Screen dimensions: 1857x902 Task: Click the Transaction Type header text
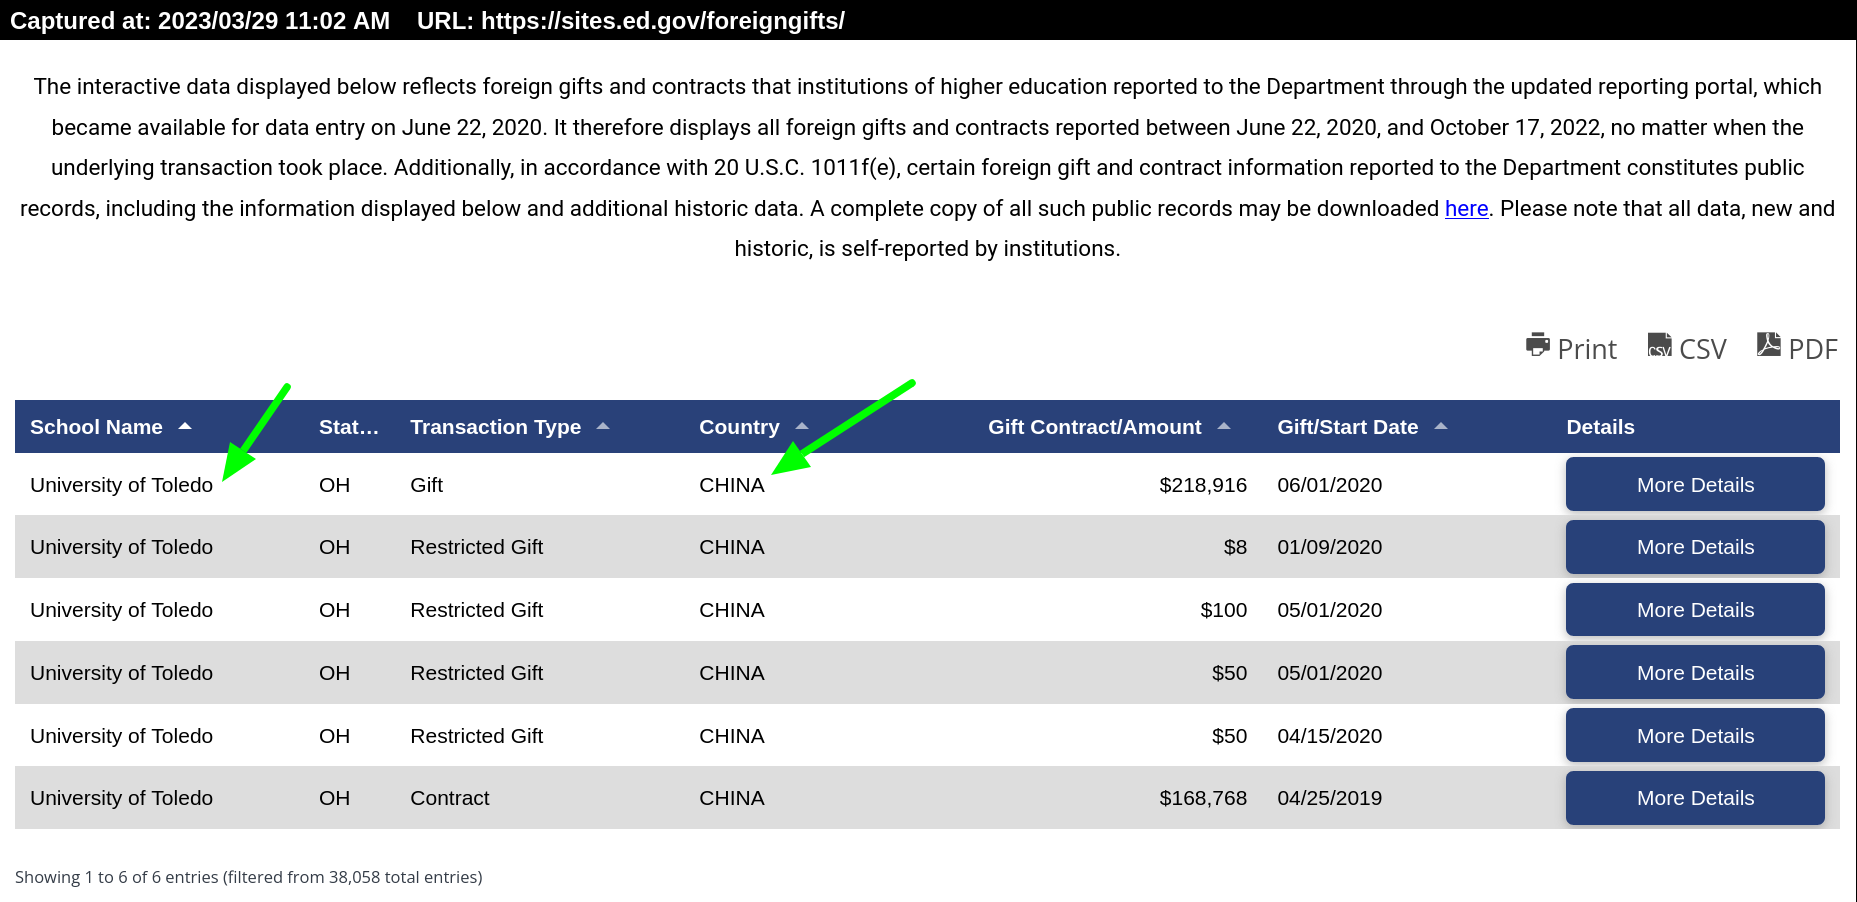[495, 427]
